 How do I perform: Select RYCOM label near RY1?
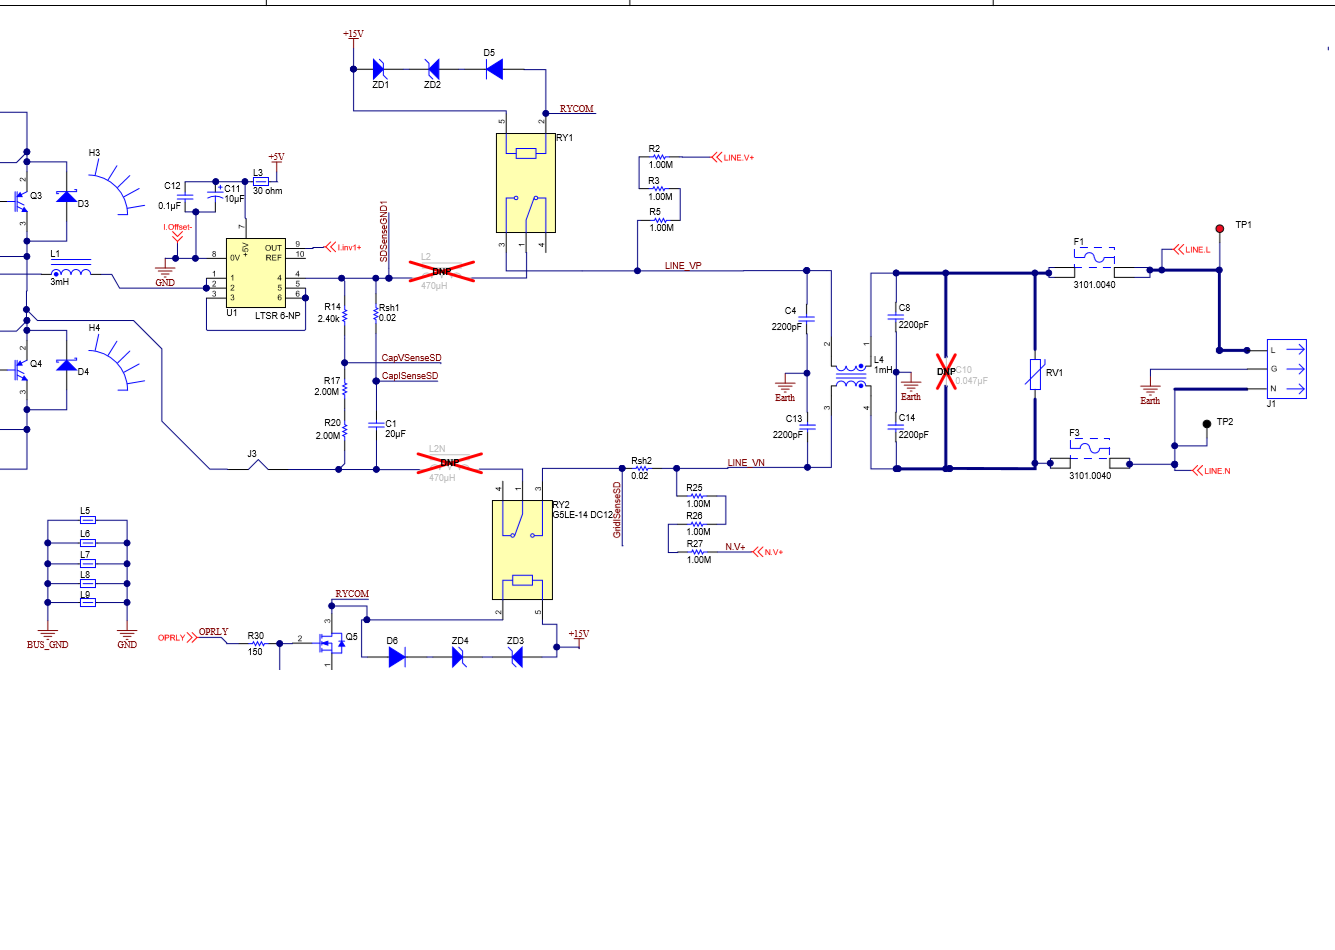point(577,109)
